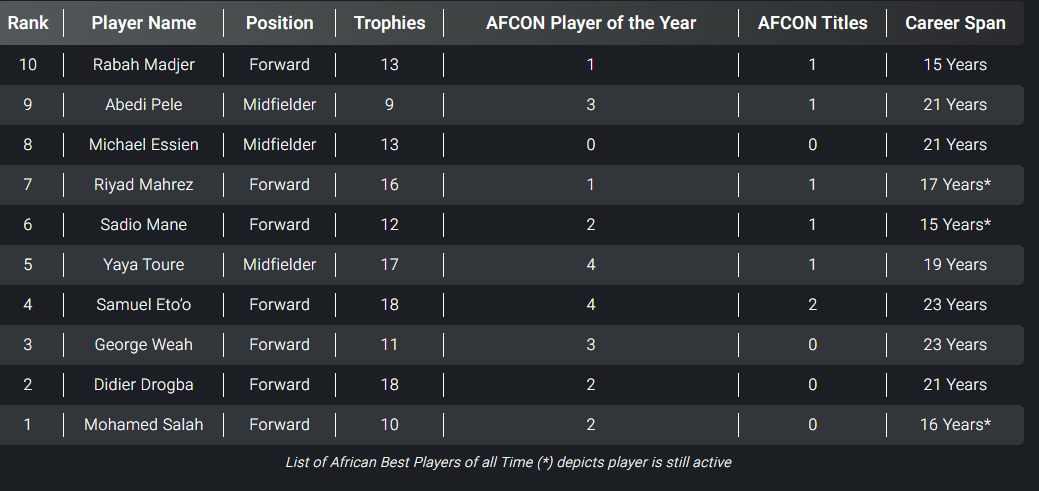Select George Weah's name cell
This screenshot has width=1039, height=491.
143,345
